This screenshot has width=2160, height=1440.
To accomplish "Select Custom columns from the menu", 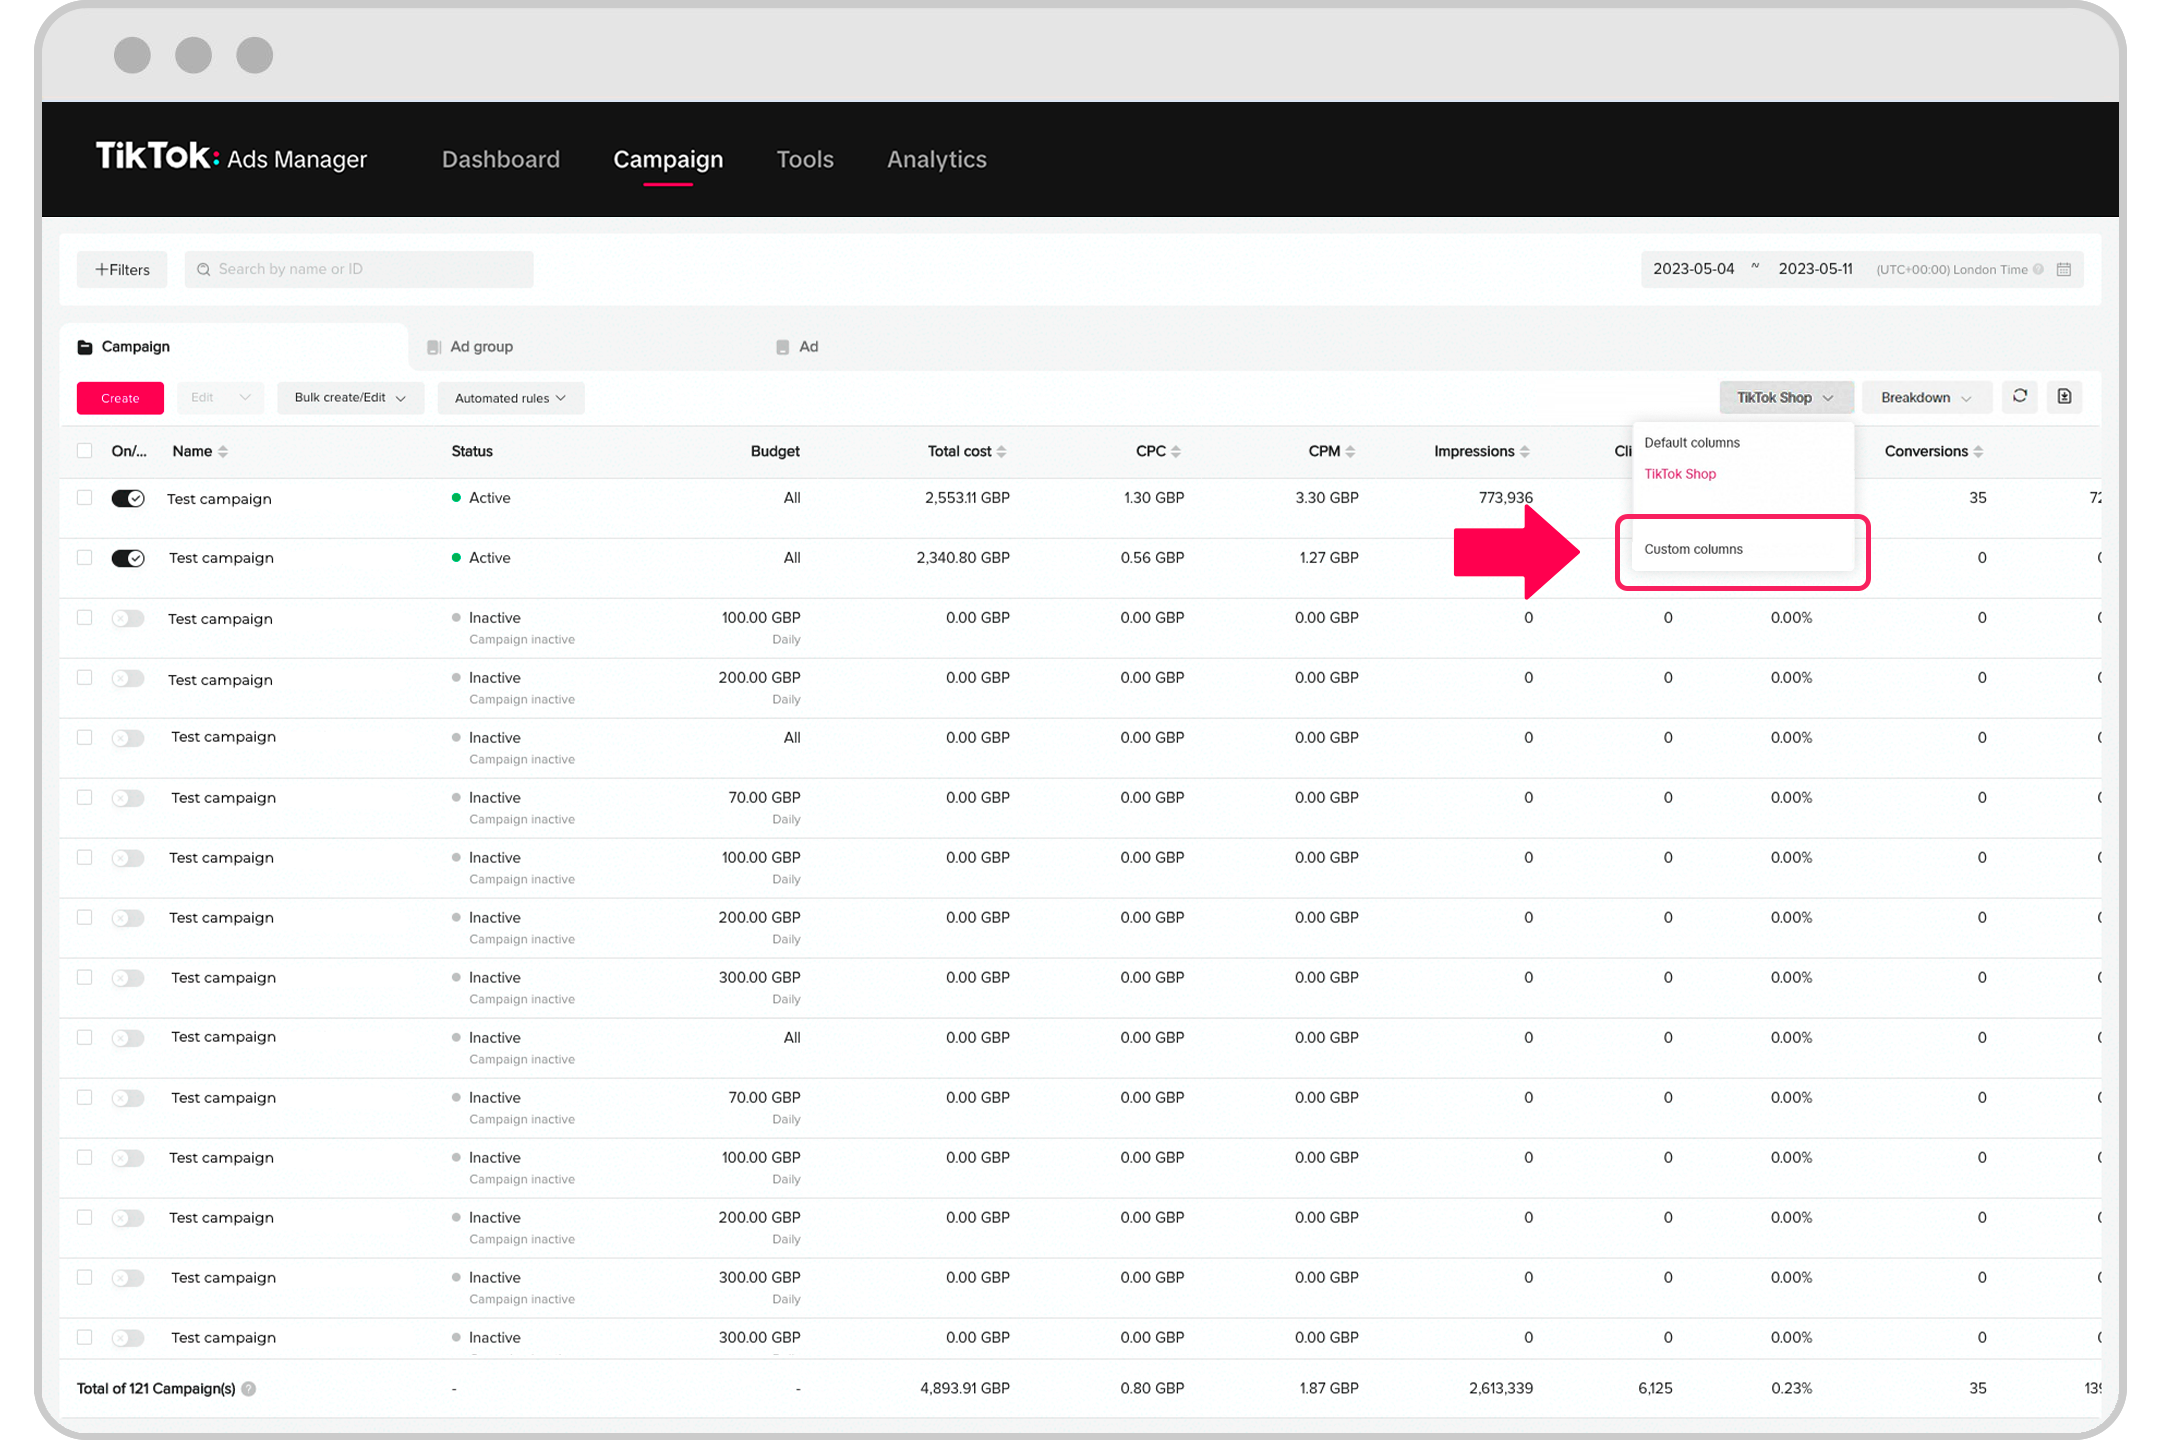I will tap(1693, 549).
